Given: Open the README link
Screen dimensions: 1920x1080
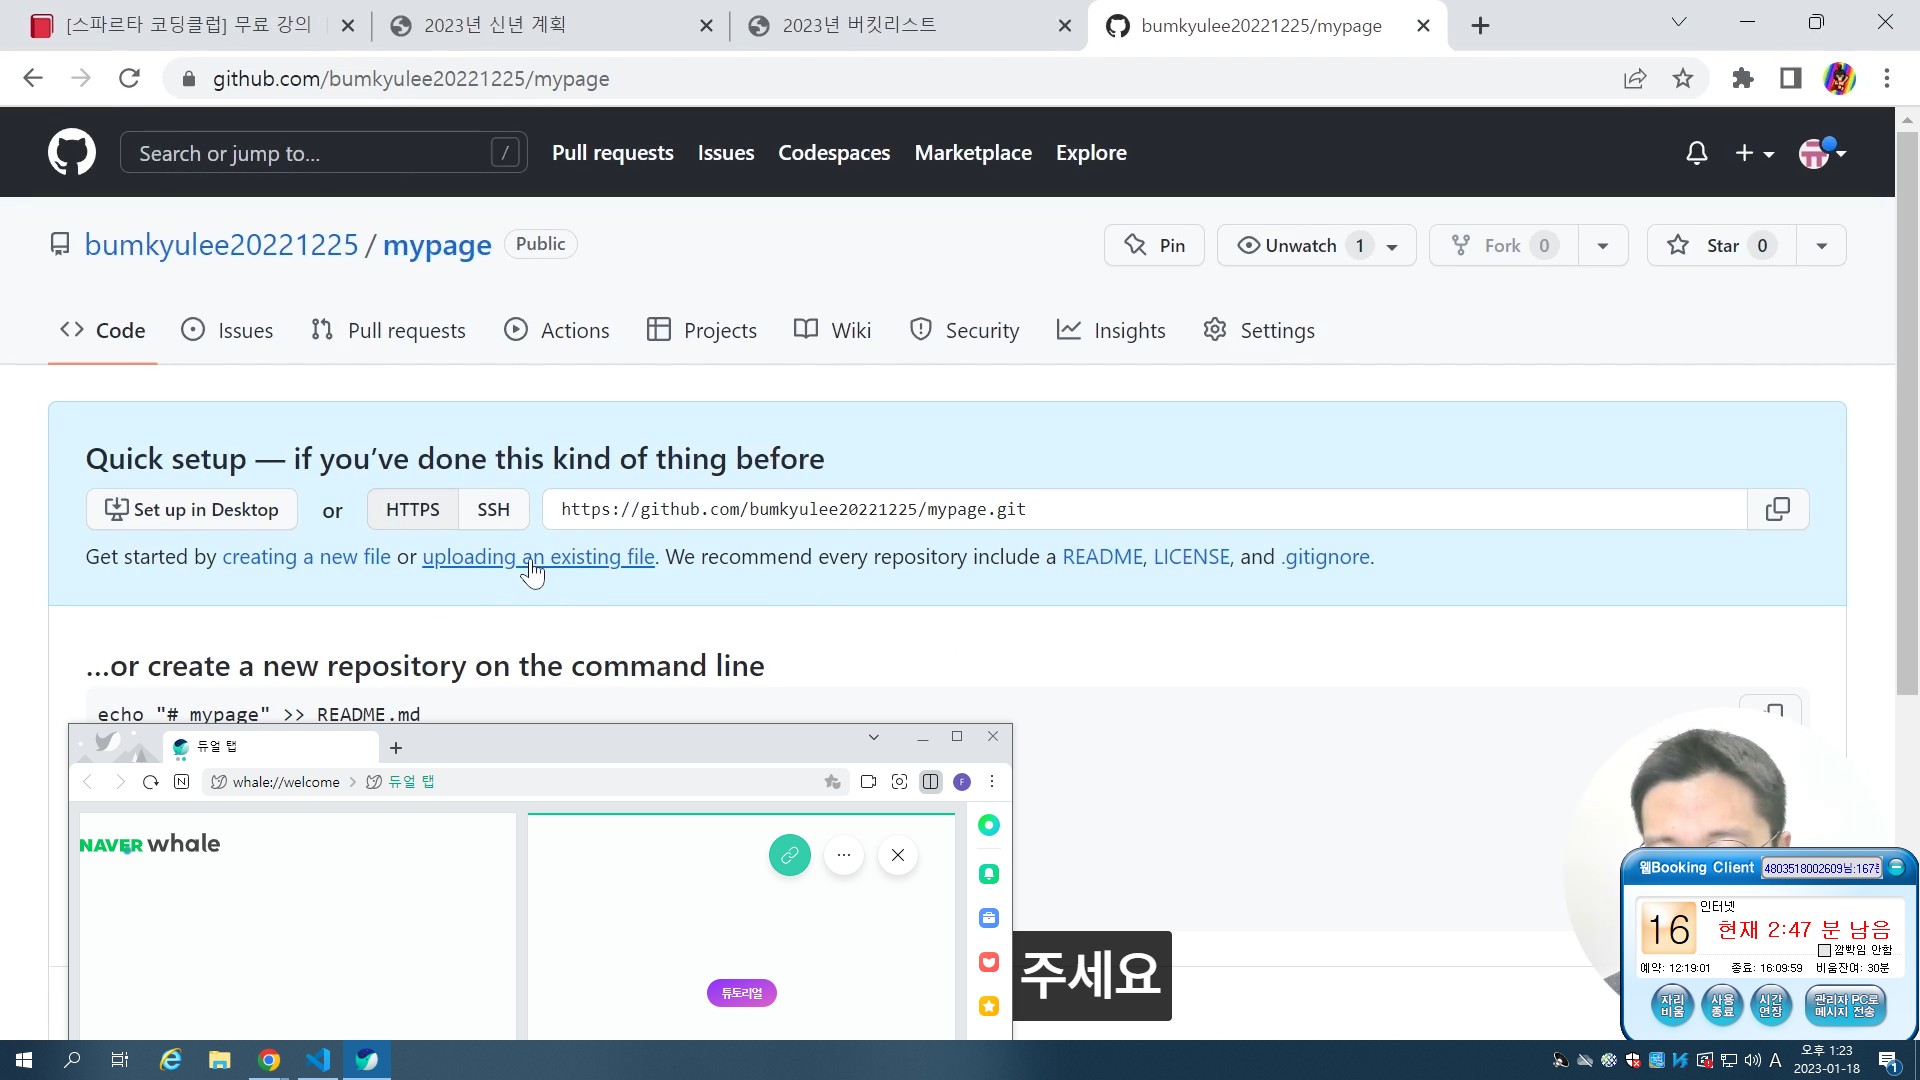Looking at the screenshot, I should [1102, 557].
